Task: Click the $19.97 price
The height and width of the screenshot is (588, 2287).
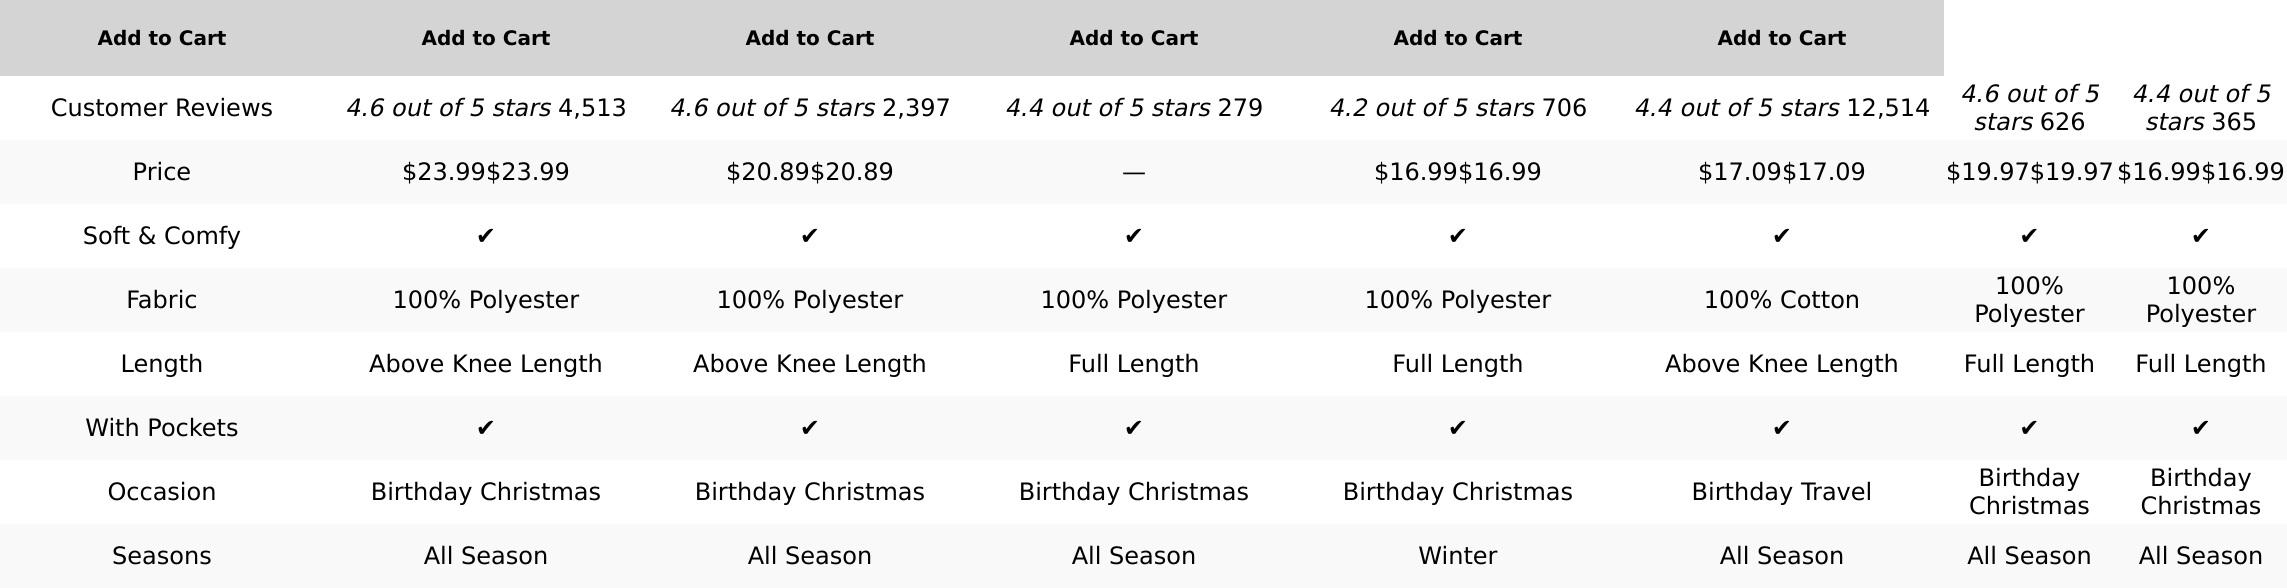Action: click(x=2029, y=172)
